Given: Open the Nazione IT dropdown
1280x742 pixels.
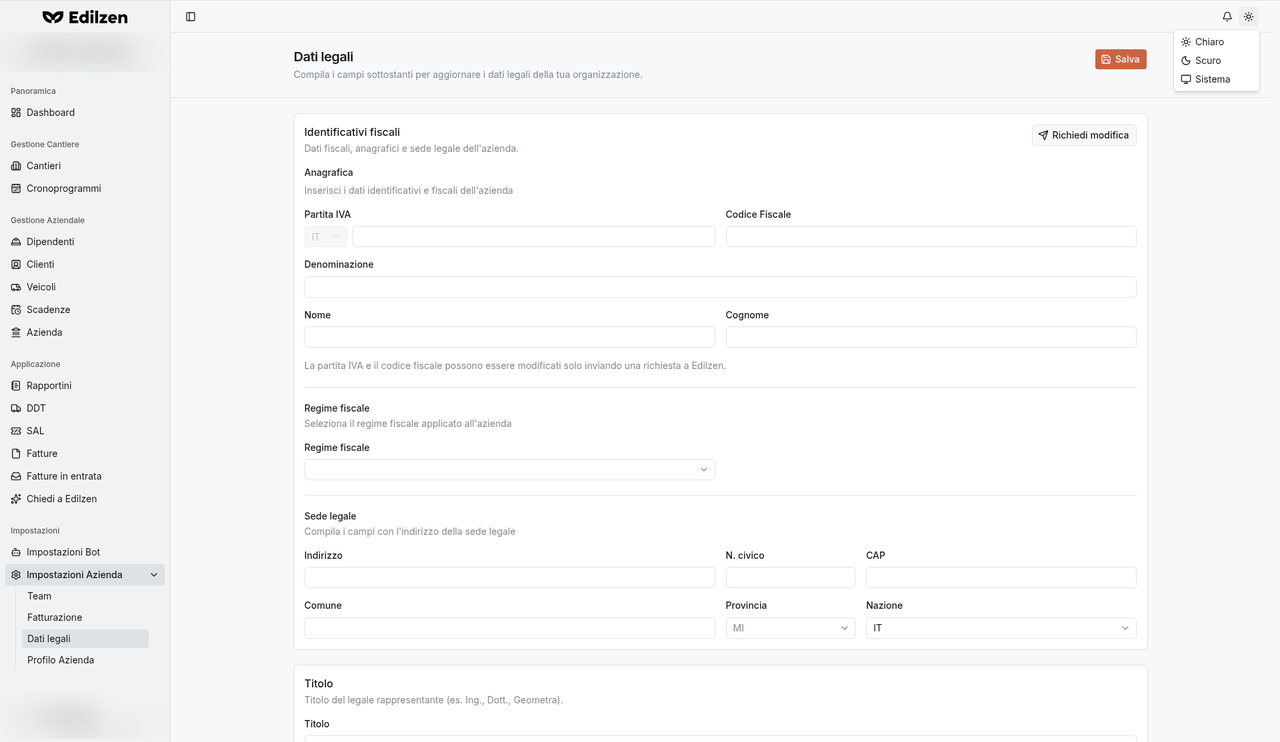Looking at the screenshot, I should point(1001,628).
